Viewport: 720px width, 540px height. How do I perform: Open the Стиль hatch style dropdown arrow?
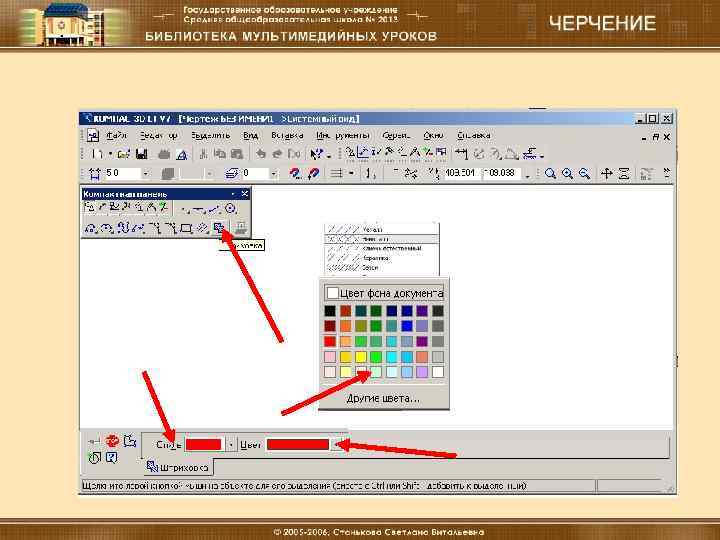click(x=231, y=444)
